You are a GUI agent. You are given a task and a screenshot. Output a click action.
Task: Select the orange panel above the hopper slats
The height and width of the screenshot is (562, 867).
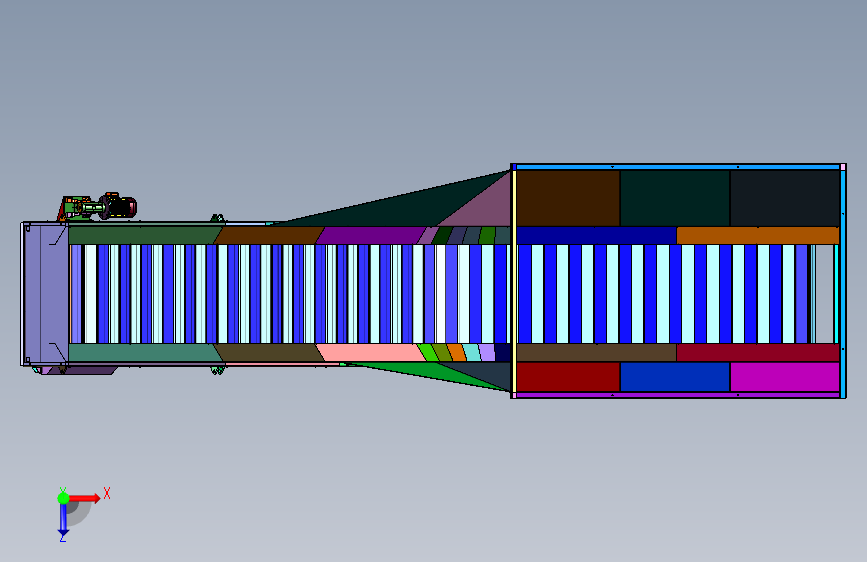(758, 235)
